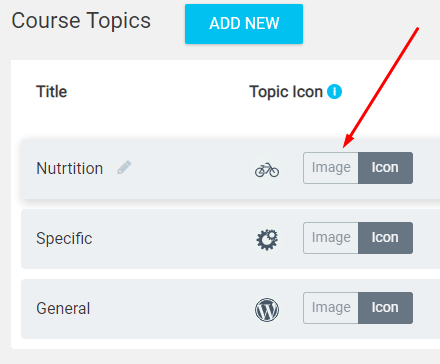Click the Title column header
The height and width of the screenshot is (364, 440).
pos(51,92)
